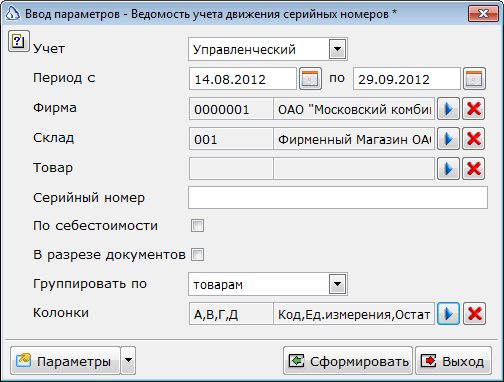Click the empty Товар name field
This screenshot has height=382, width=504.
pyautogui.click(x=354, y=168)
